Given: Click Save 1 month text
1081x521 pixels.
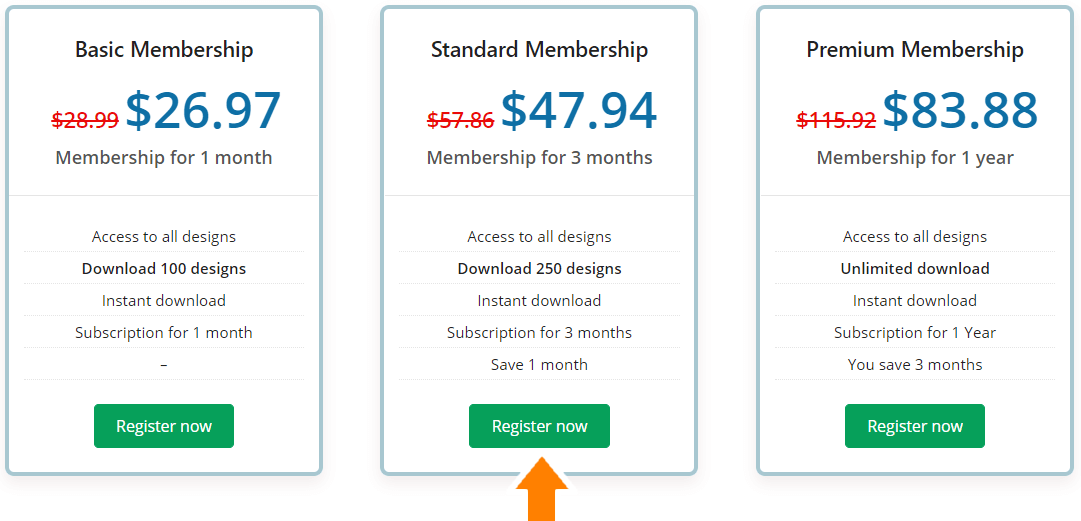Looking at the screenshot, I should [x=539, y=364].
